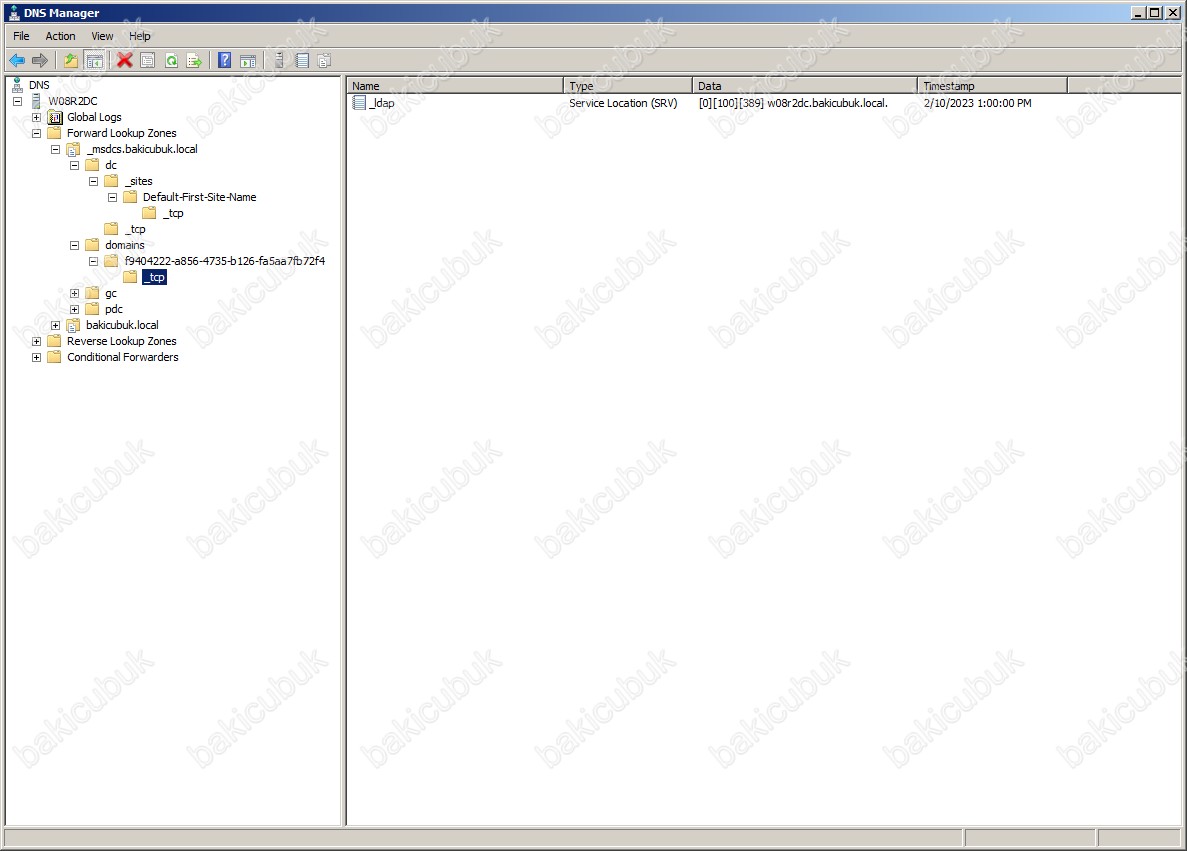Screen dimensions: 1187x851
Task: Sort by the Data column header
Action: tap(805, 86)
